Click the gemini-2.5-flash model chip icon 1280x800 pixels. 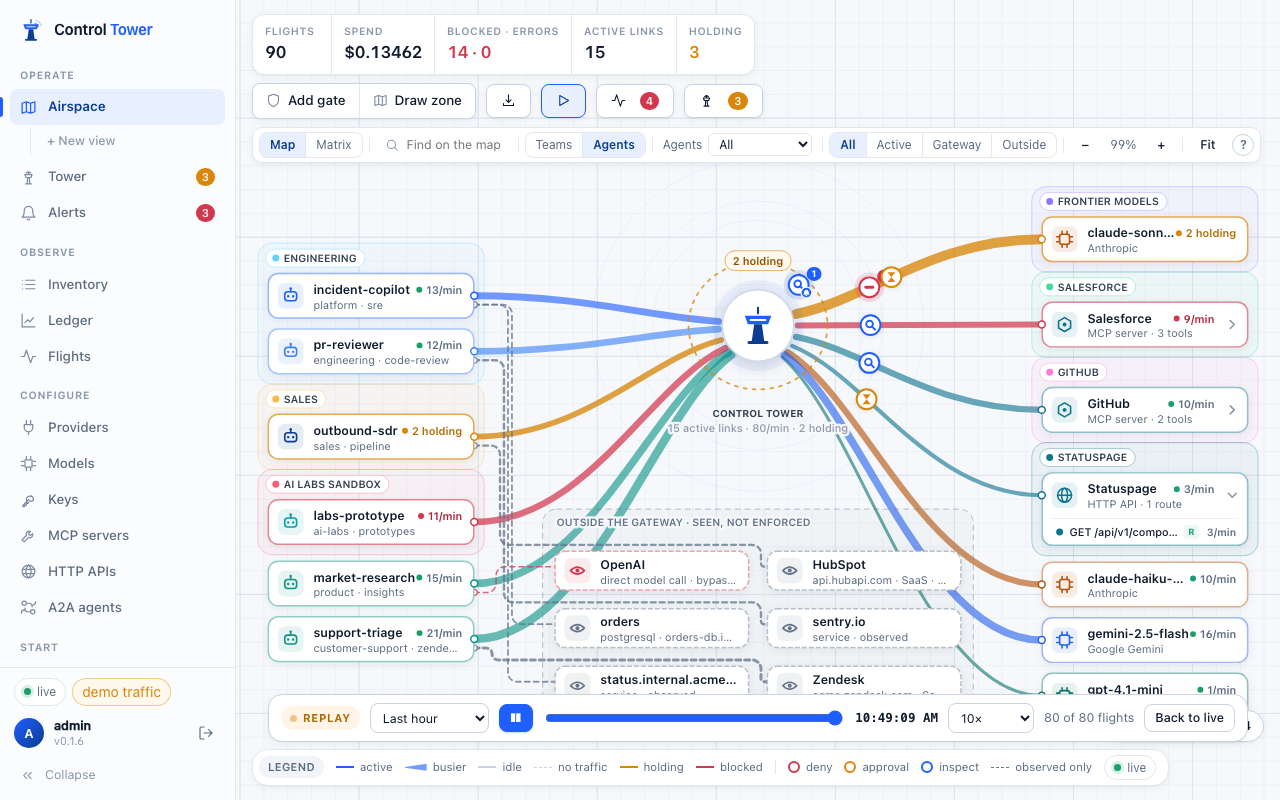point(1064,640)
